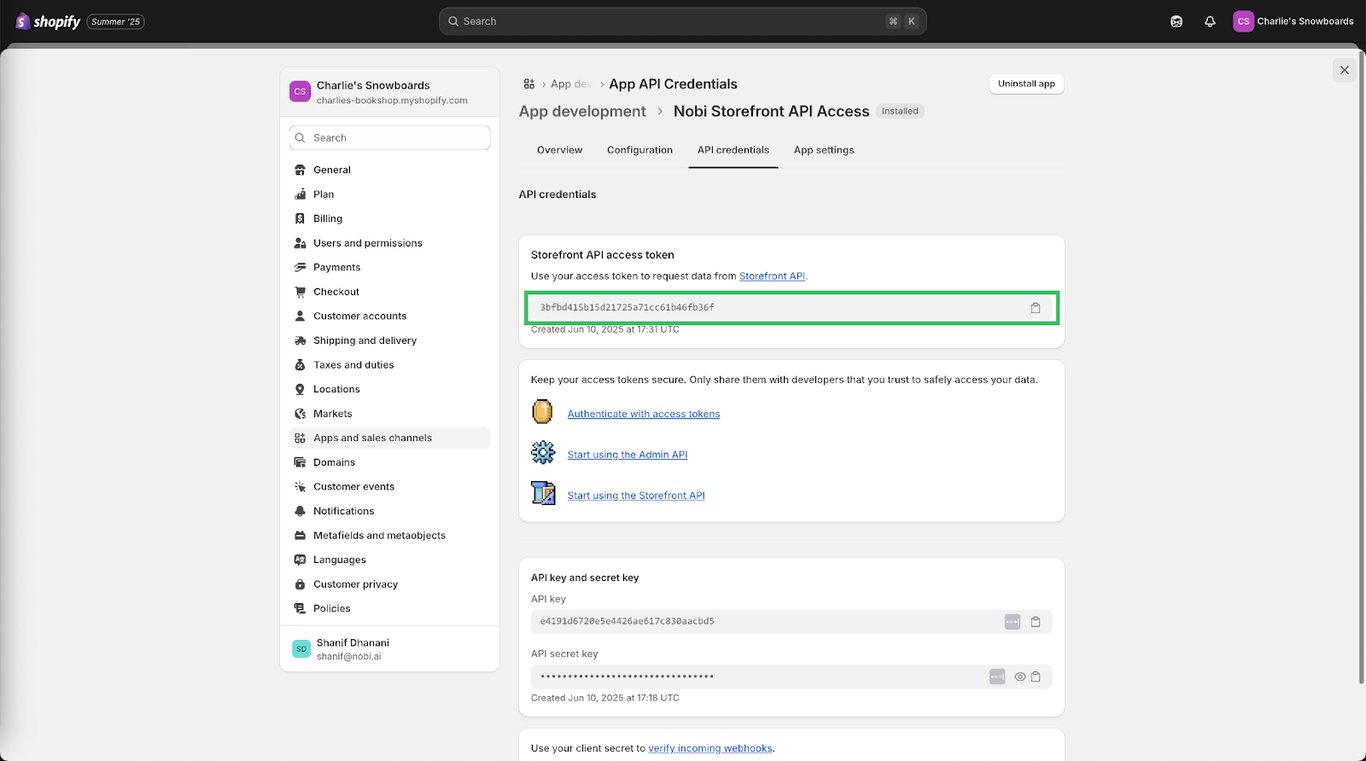The width and height of the screenshot is (1366, 761).
Task: Reveal the API secret key with eye icon
Action: [1020, 677]
